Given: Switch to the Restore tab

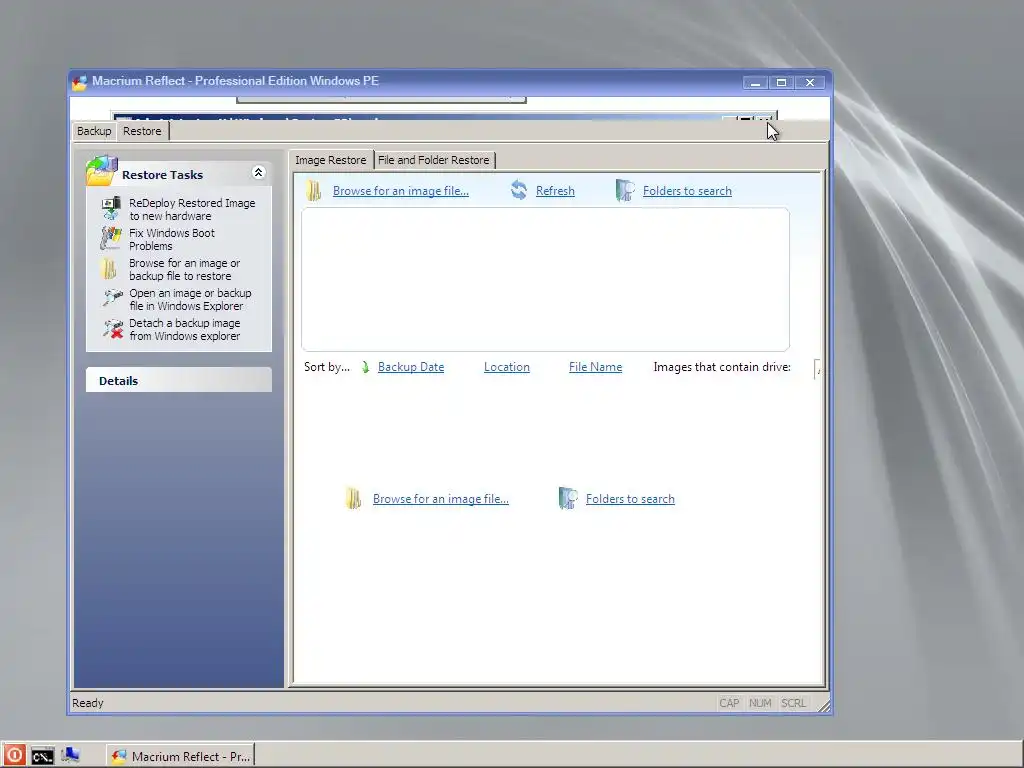Looking at the screenshot, I should click(142, 131).
